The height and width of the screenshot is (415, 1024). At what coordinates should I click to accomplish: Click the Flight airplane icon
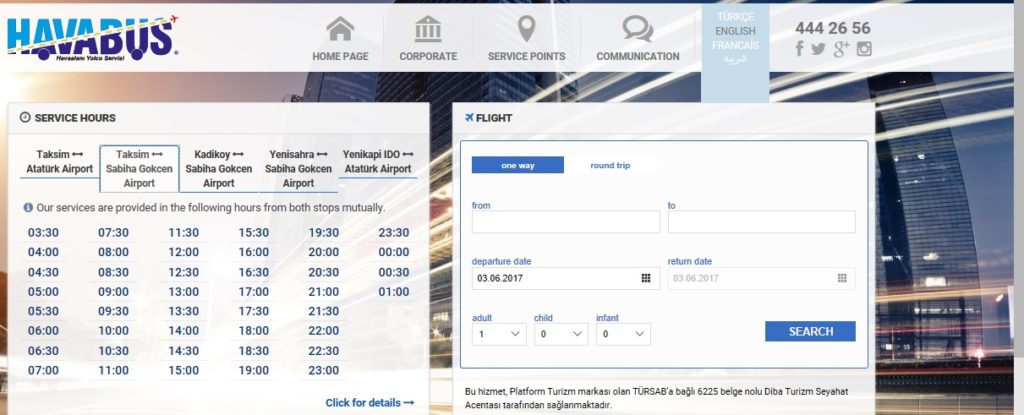pos(469,118)
